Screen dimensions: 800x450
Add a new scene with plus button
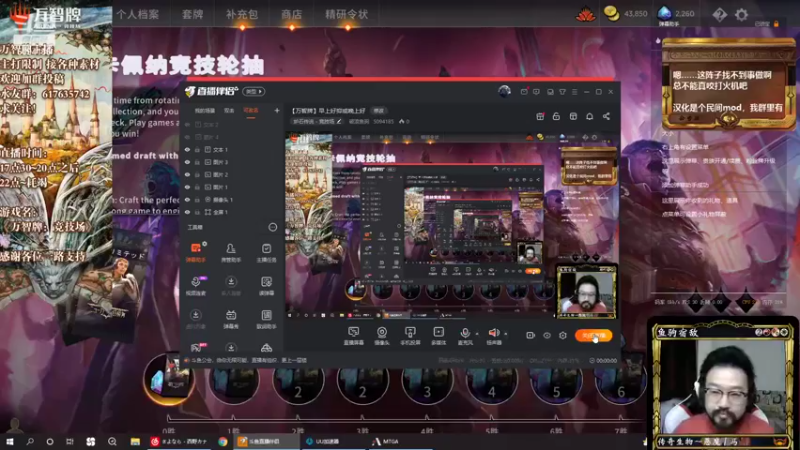tap(277, 110)
